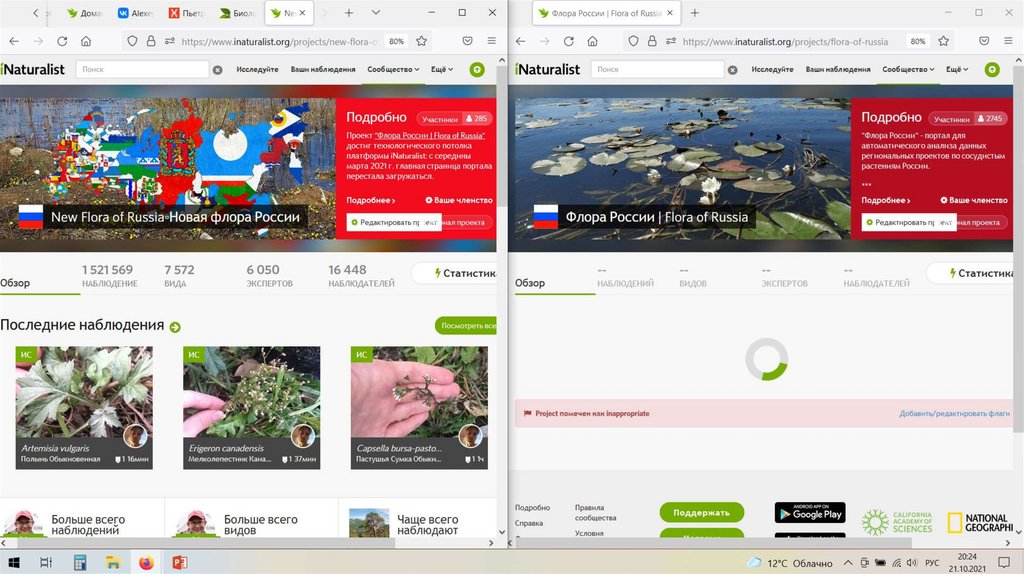The image size is (1024, 574).
Task: Open the Erigeron canadensis observation card
Action: [x=251, y=407]
